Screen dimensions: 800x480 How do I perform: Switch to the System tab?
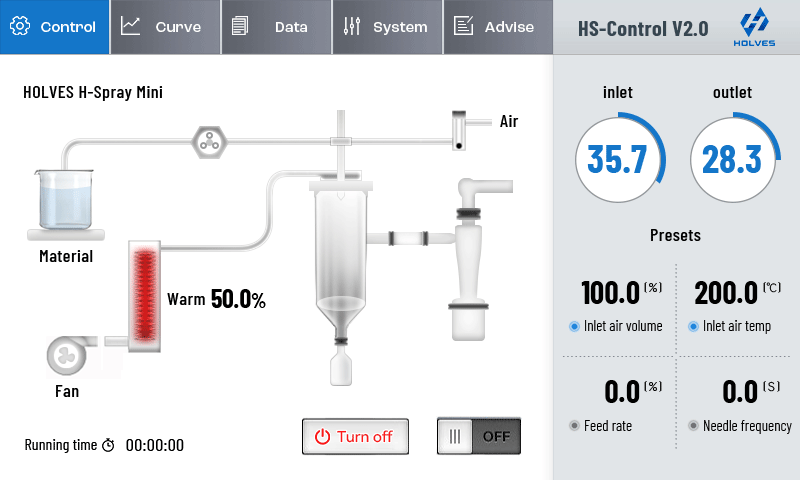point(385,27)
